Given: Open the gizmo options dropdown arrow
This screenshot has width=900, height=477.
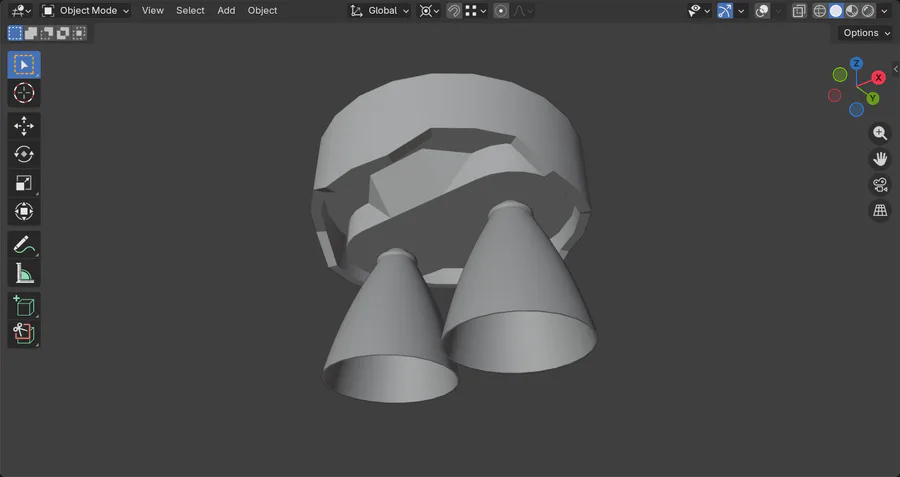Looking at the screenshot, I should click(x=741, y=10).
